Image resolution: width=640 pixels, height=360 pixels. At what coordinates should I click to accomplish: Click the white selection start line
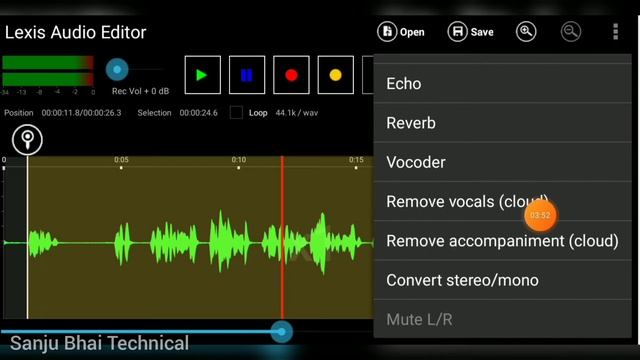(x=27, y=237)
